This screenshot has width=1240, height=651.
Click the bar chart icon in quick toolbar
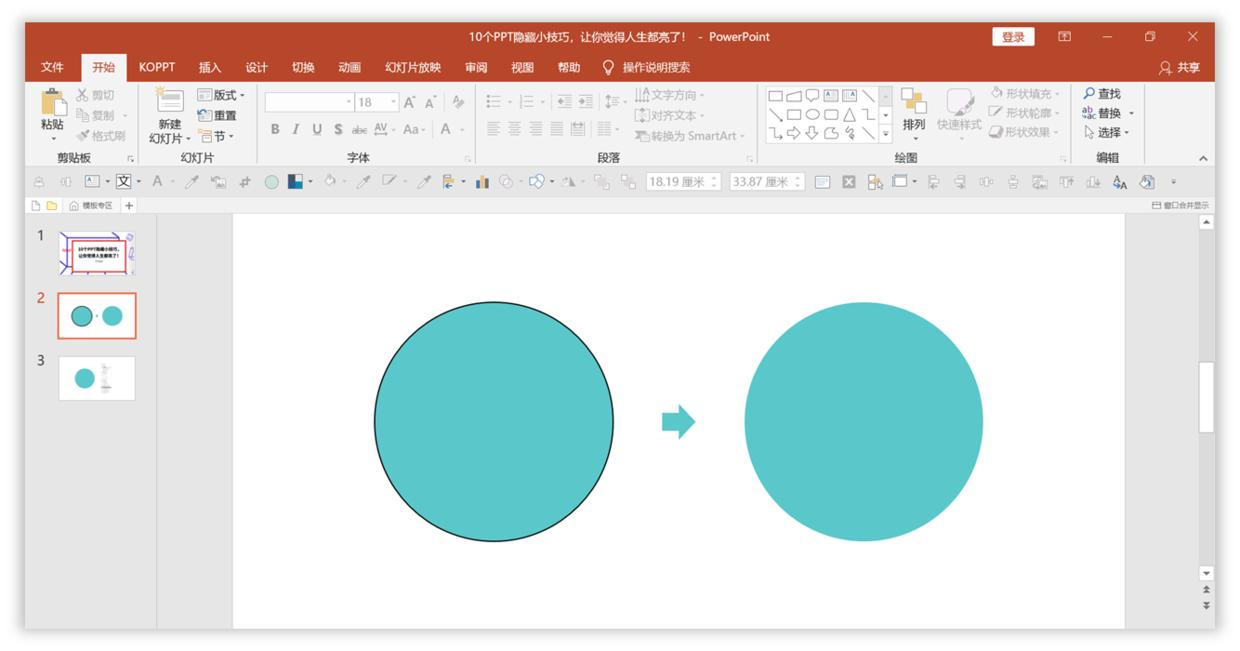click(x=482, y=182)
